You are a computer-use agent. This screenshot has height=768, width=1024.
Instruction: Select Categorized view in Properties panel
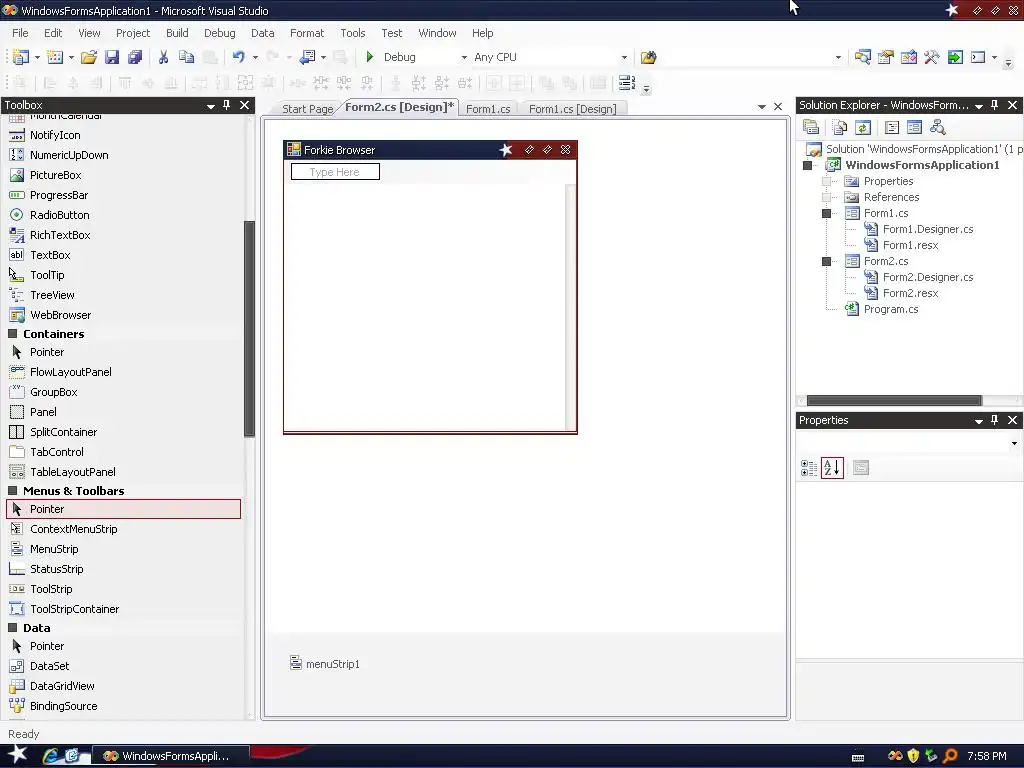pyautogui.click(x=809, y=468)
